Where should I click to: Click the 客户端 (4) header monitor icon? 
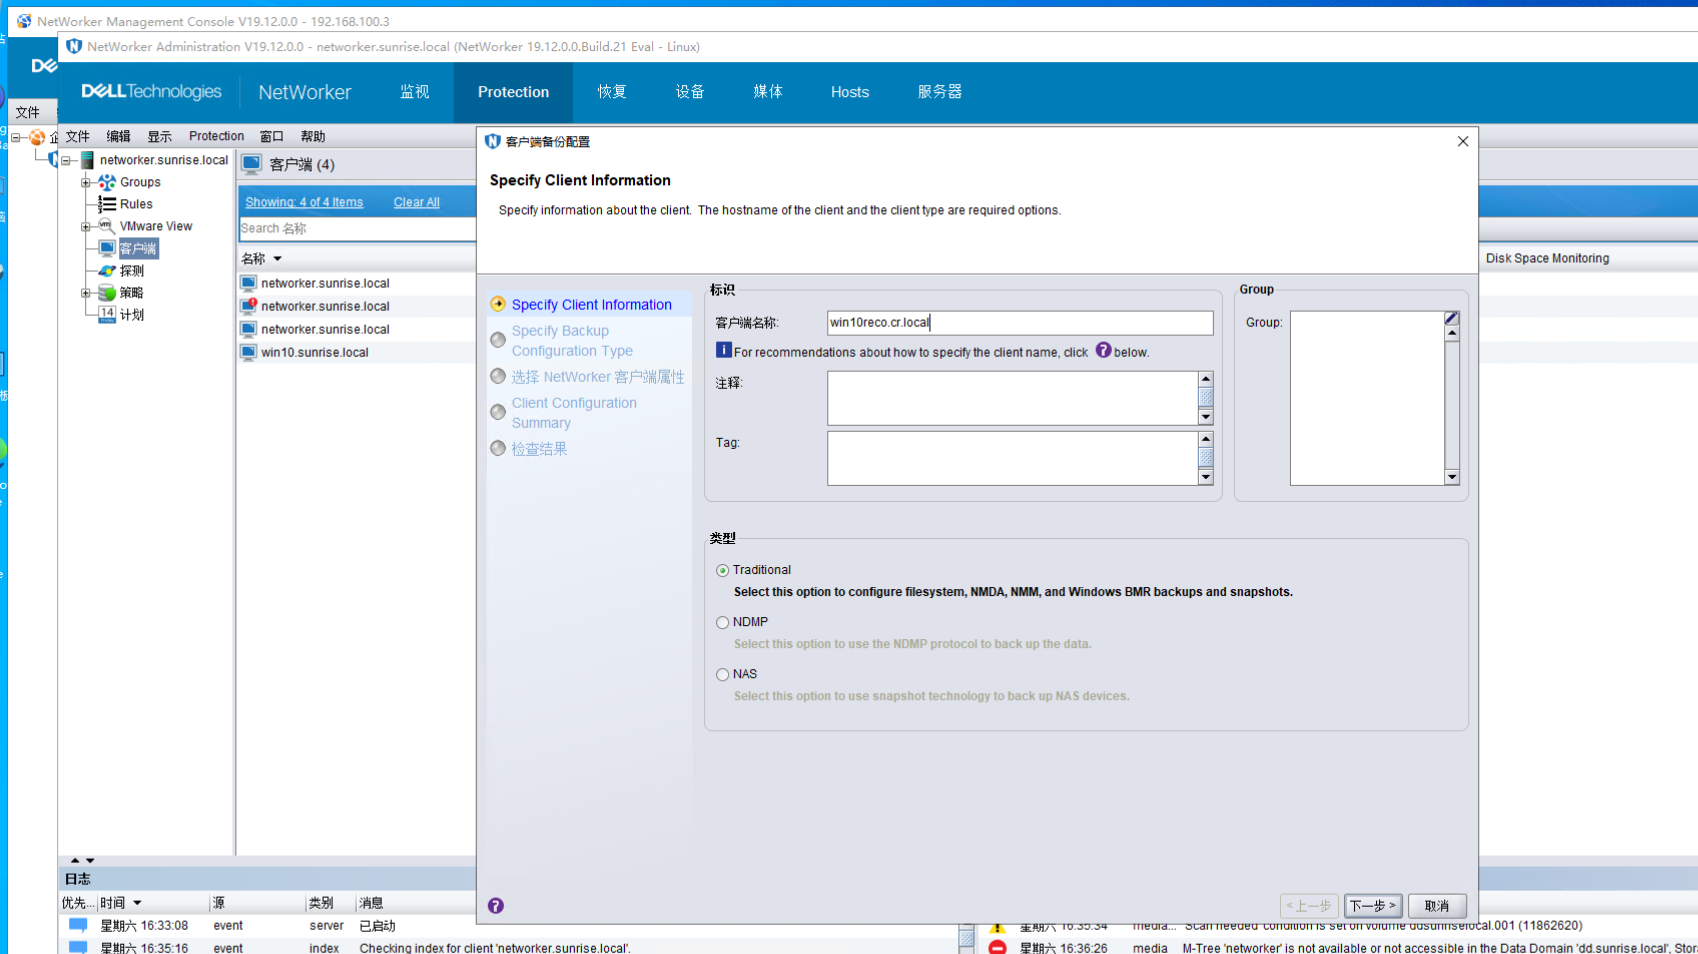[252, 164]
